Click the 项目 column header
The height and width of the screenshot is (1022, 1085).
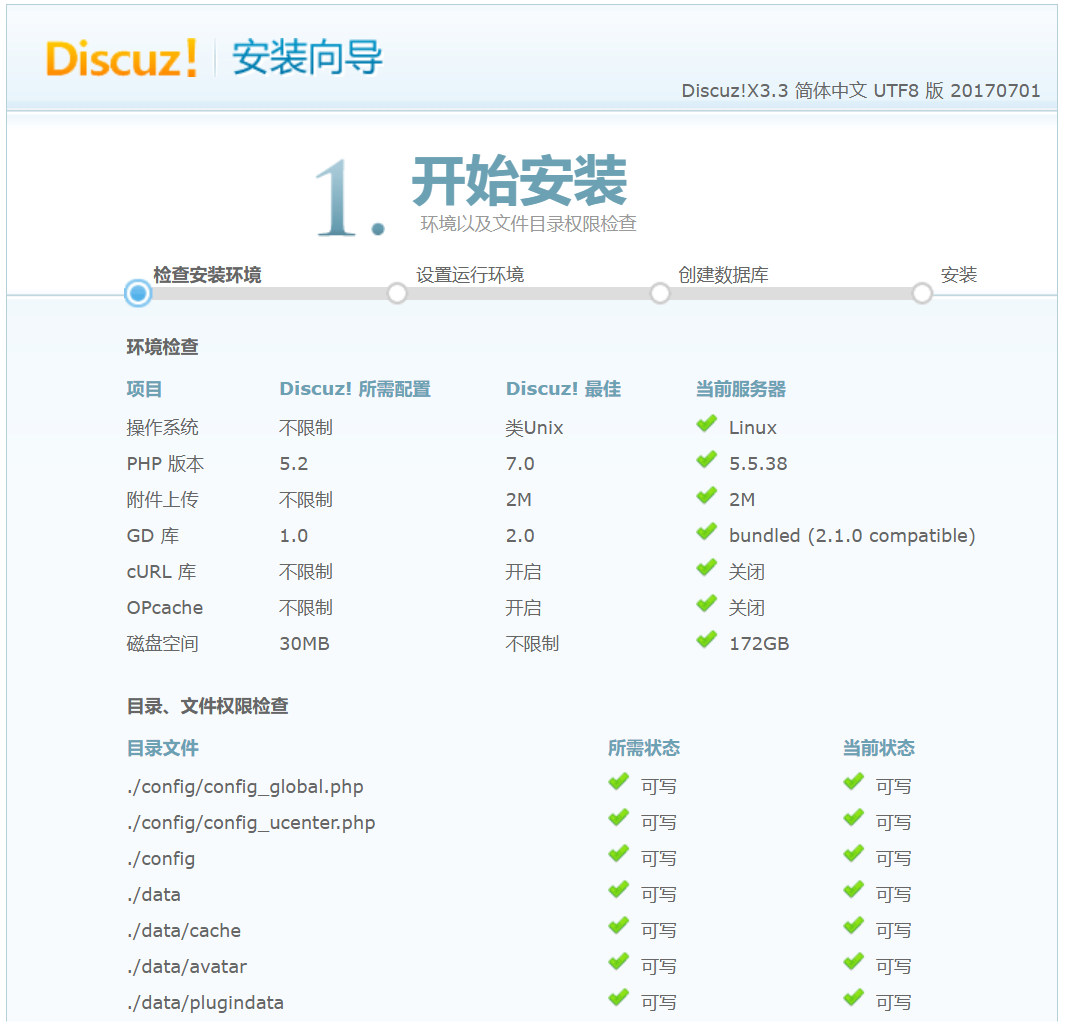[145, 389]
